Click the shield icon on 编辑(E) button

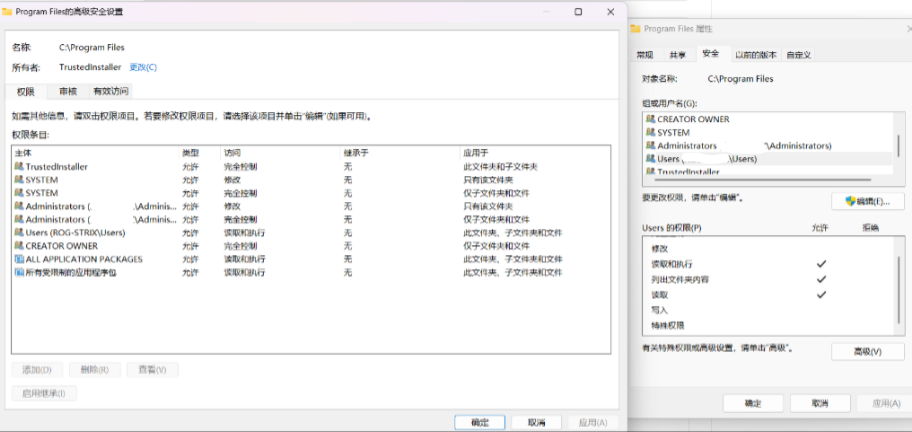pos(850,201)
